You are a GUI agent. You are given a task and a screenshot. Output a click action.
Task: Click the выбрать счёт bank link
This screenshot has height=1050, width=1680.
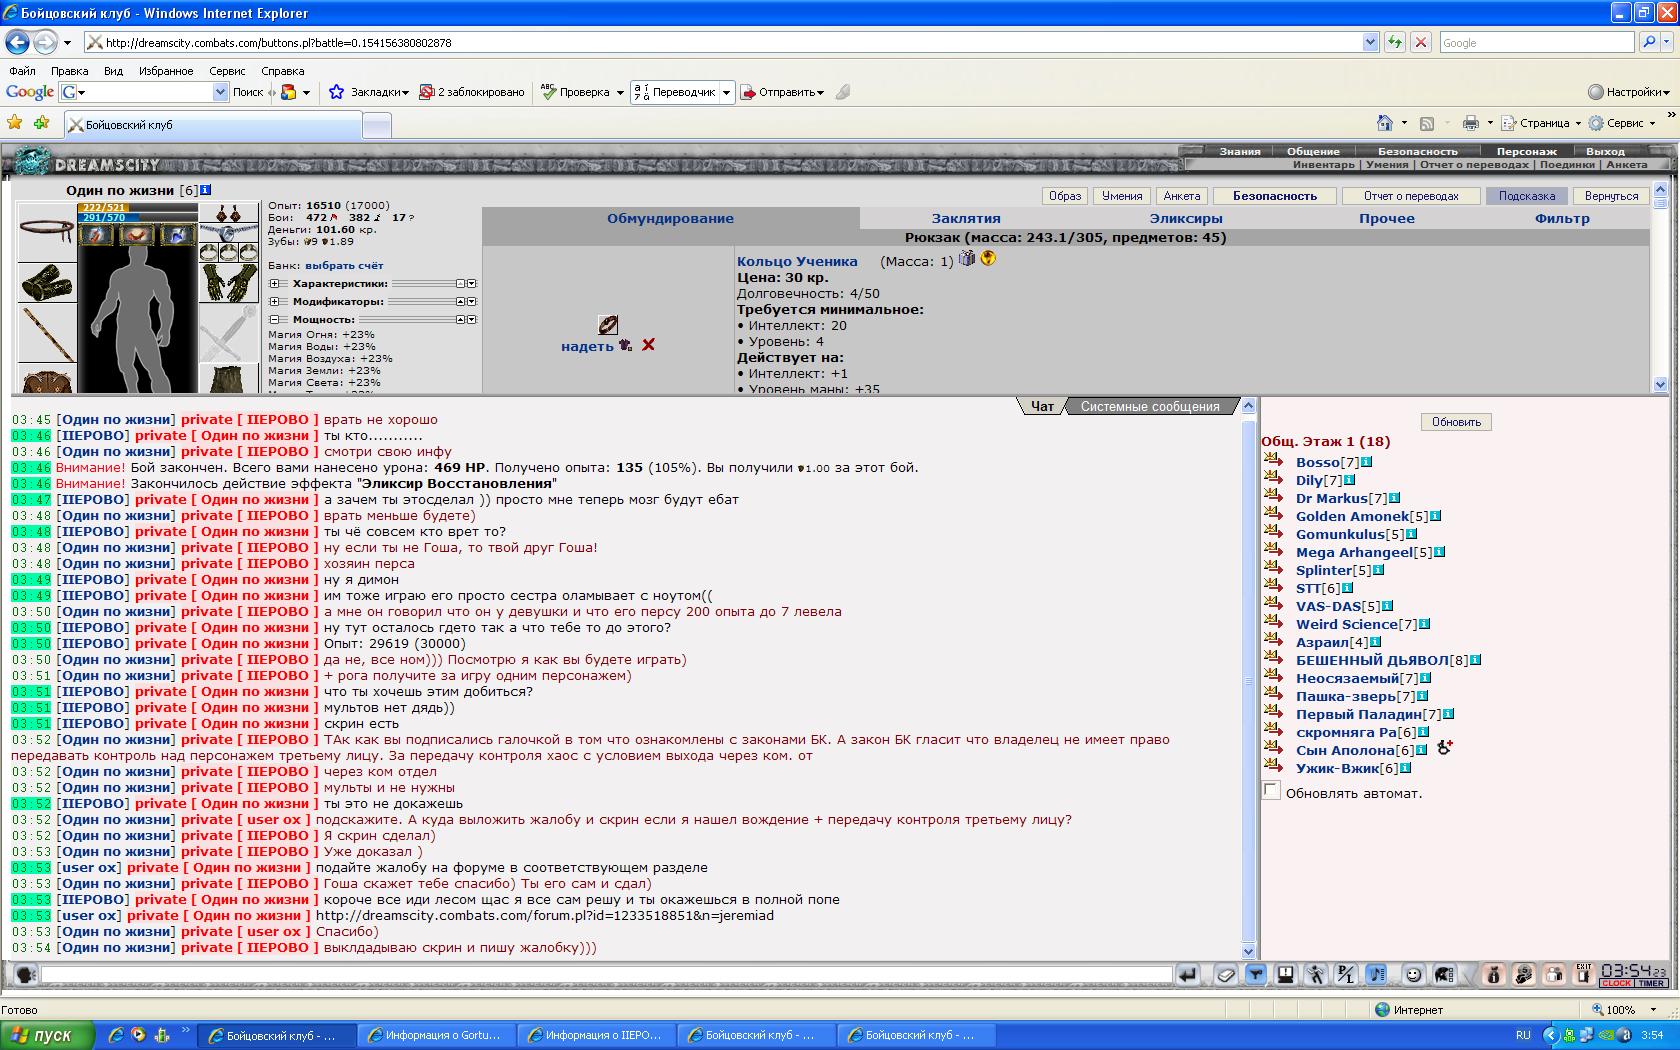344,266
